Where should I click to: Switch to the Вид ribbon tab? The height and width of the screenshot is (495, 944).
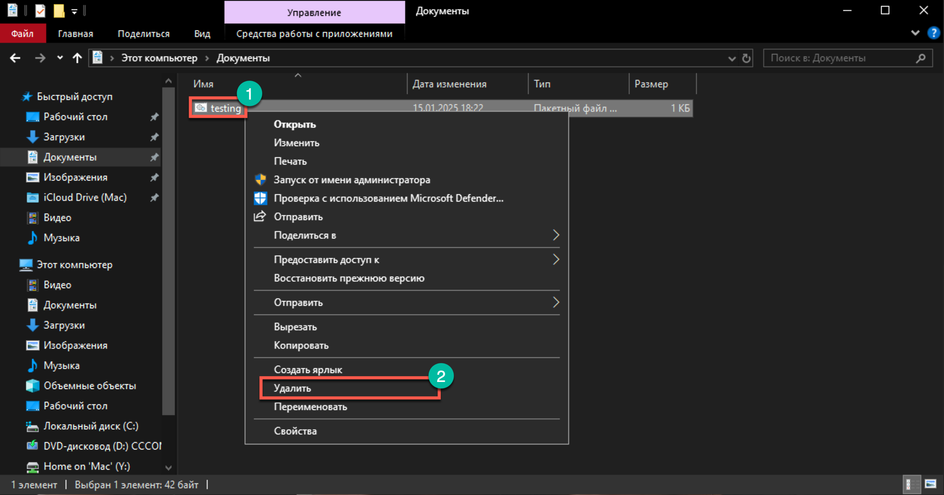coord(202,34)
